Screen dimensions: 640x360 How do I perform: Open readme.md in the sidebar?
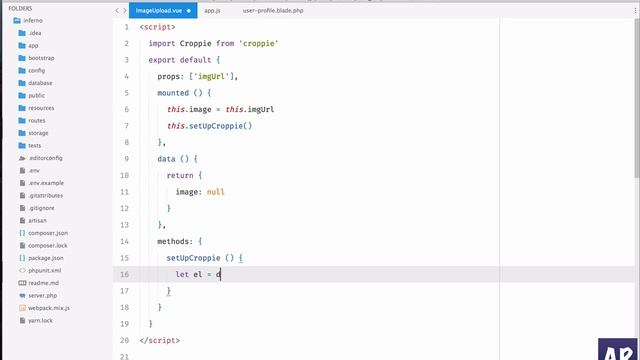tap(43, 283)
